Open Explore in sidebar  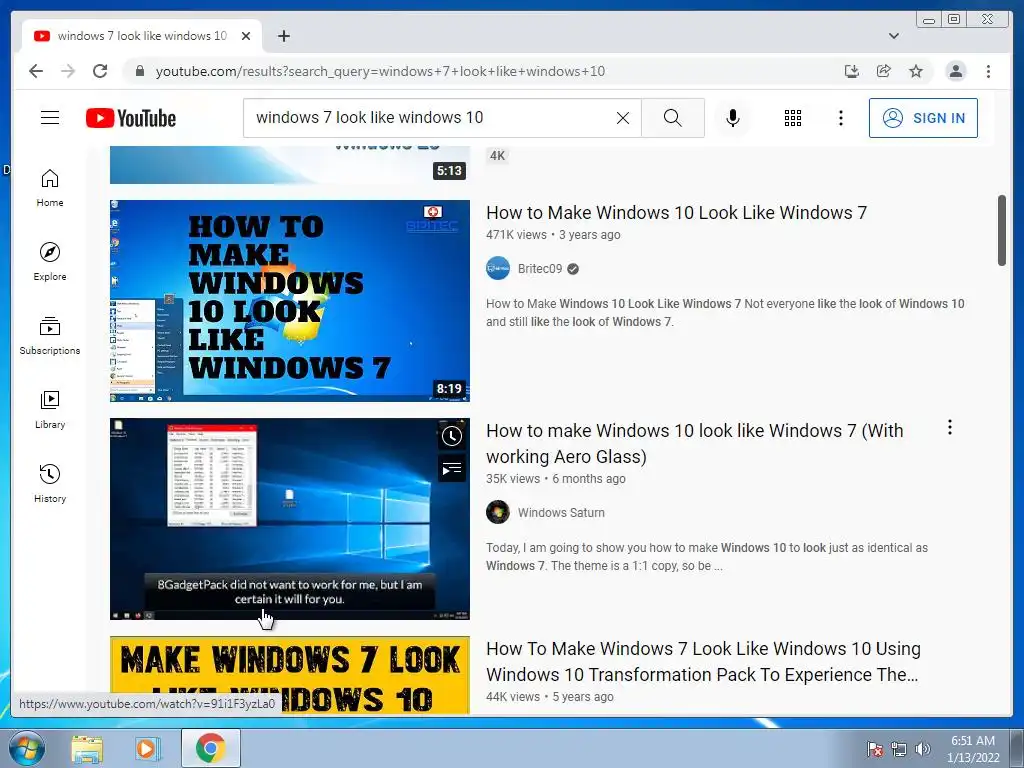[50, 262]
